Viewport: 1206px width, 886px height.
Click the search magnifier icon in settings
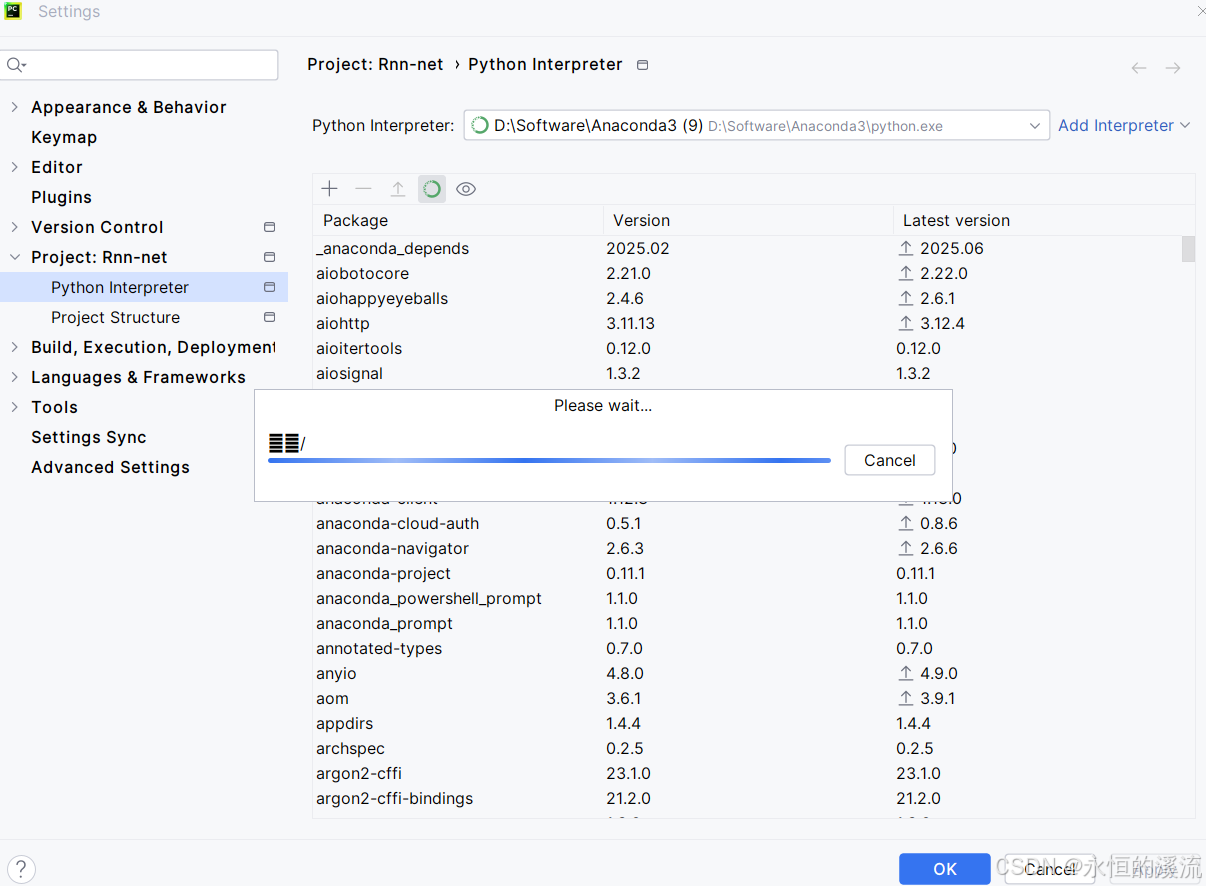click(15, 65)
